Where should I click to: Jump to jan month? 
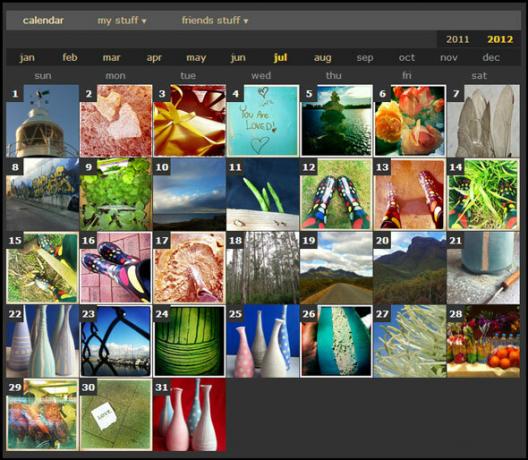27,58
